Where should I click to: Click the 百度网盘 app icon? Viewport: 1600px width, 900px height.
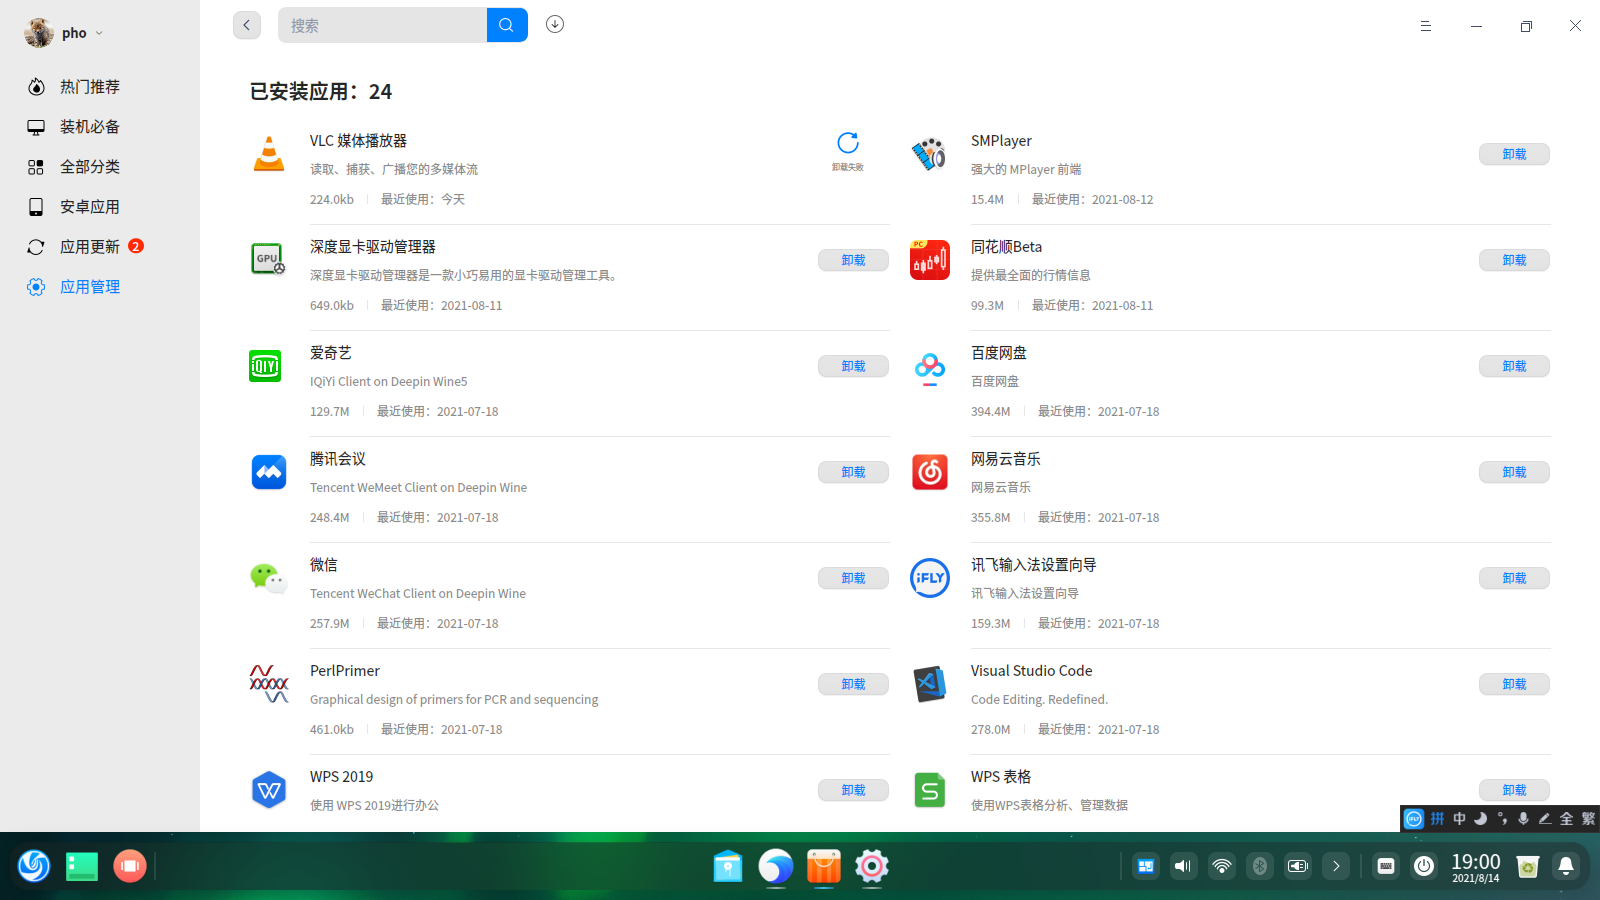tap(930, 368)
